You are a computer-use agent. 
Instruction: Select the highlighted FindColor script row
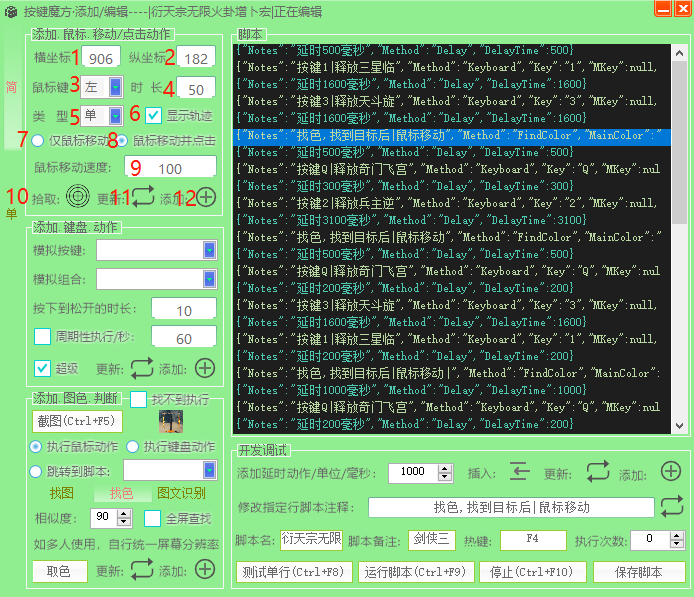pyautogui.click(x=452, y=136)
